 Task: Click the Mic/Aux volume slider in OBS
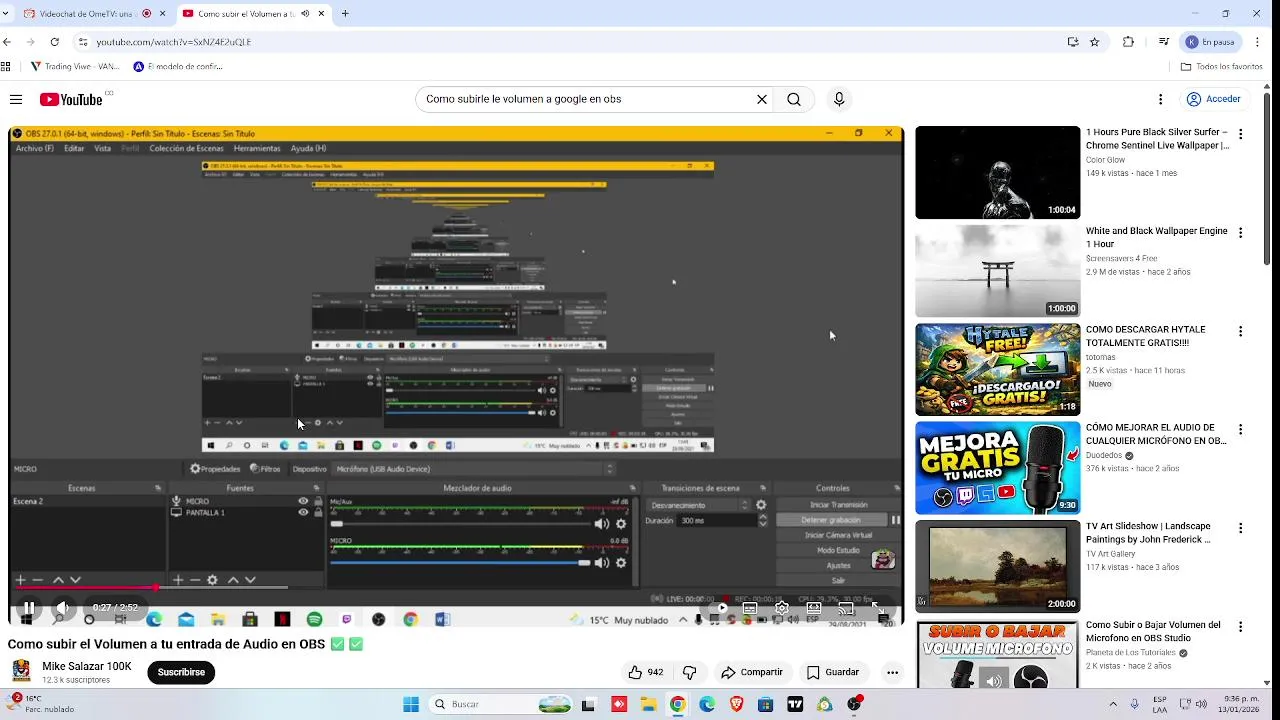460,524
